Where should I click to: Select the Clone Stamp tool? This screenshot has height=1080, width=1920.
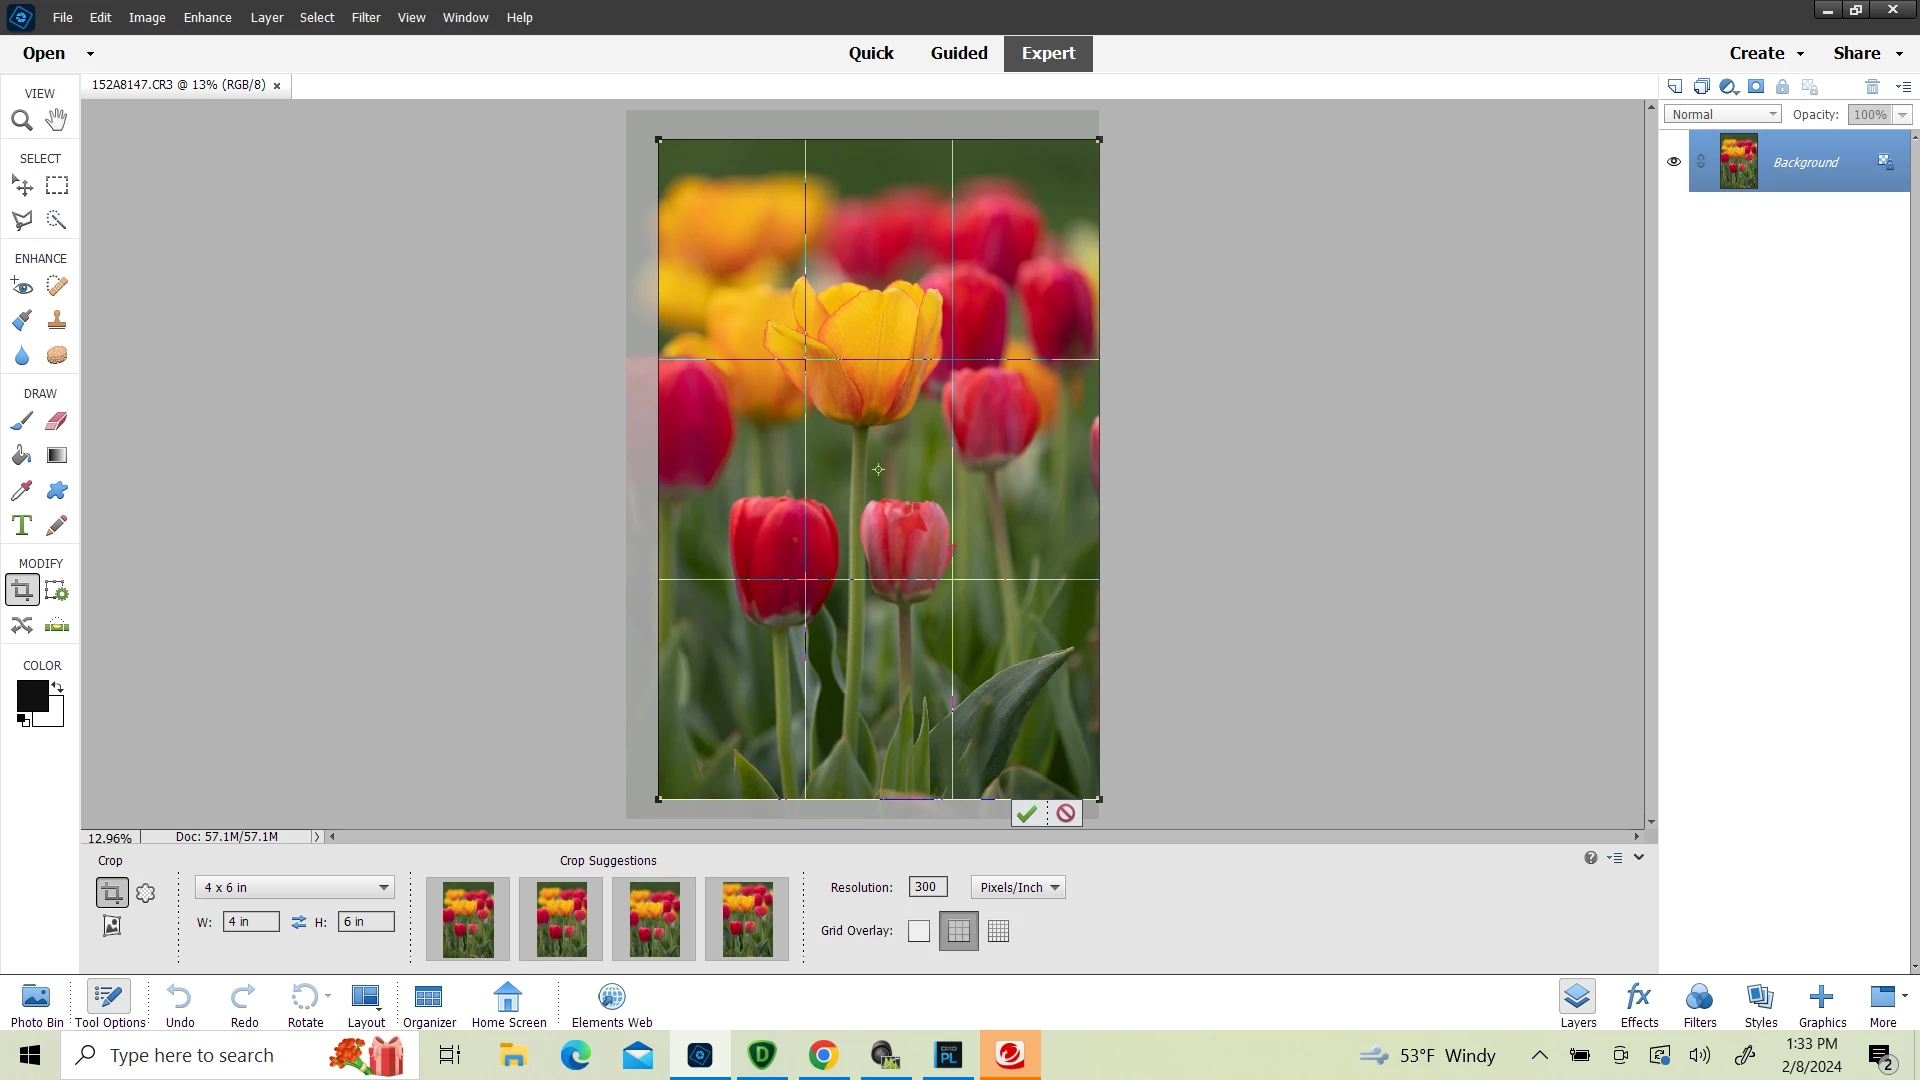57,320
